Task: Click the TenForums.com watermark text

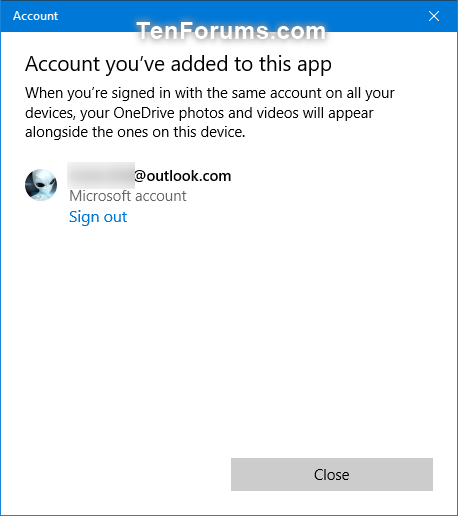Action: pos(231,31)
